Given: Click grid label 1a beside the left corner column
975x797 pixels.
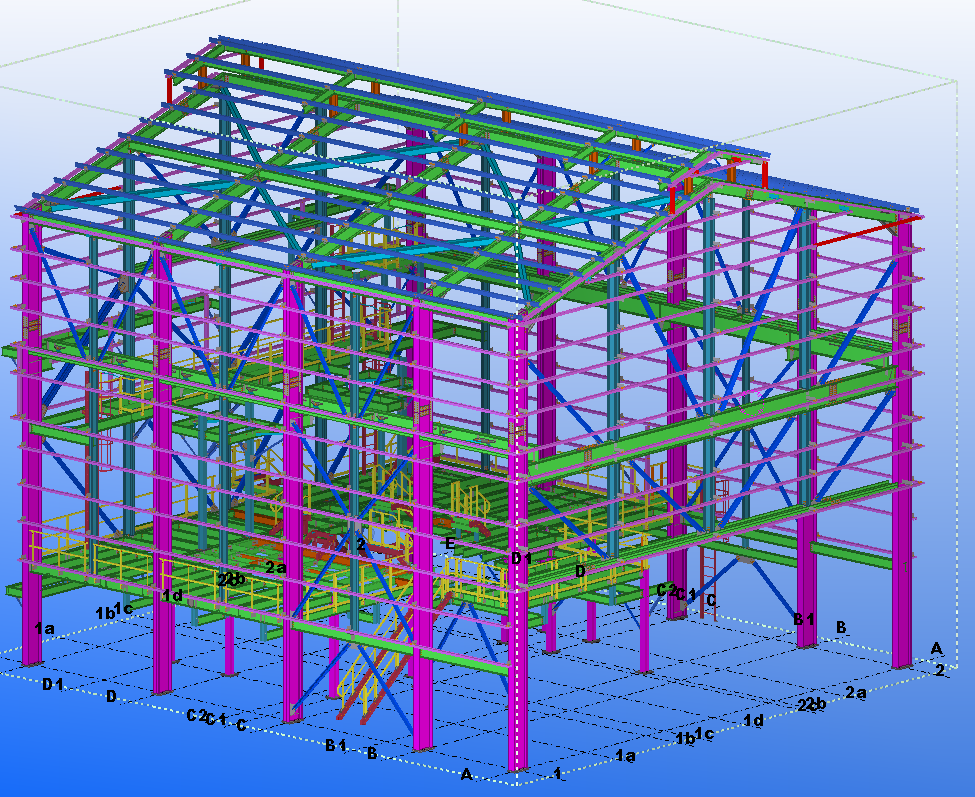Looking at the screenshot, I should tap(44, 628).
